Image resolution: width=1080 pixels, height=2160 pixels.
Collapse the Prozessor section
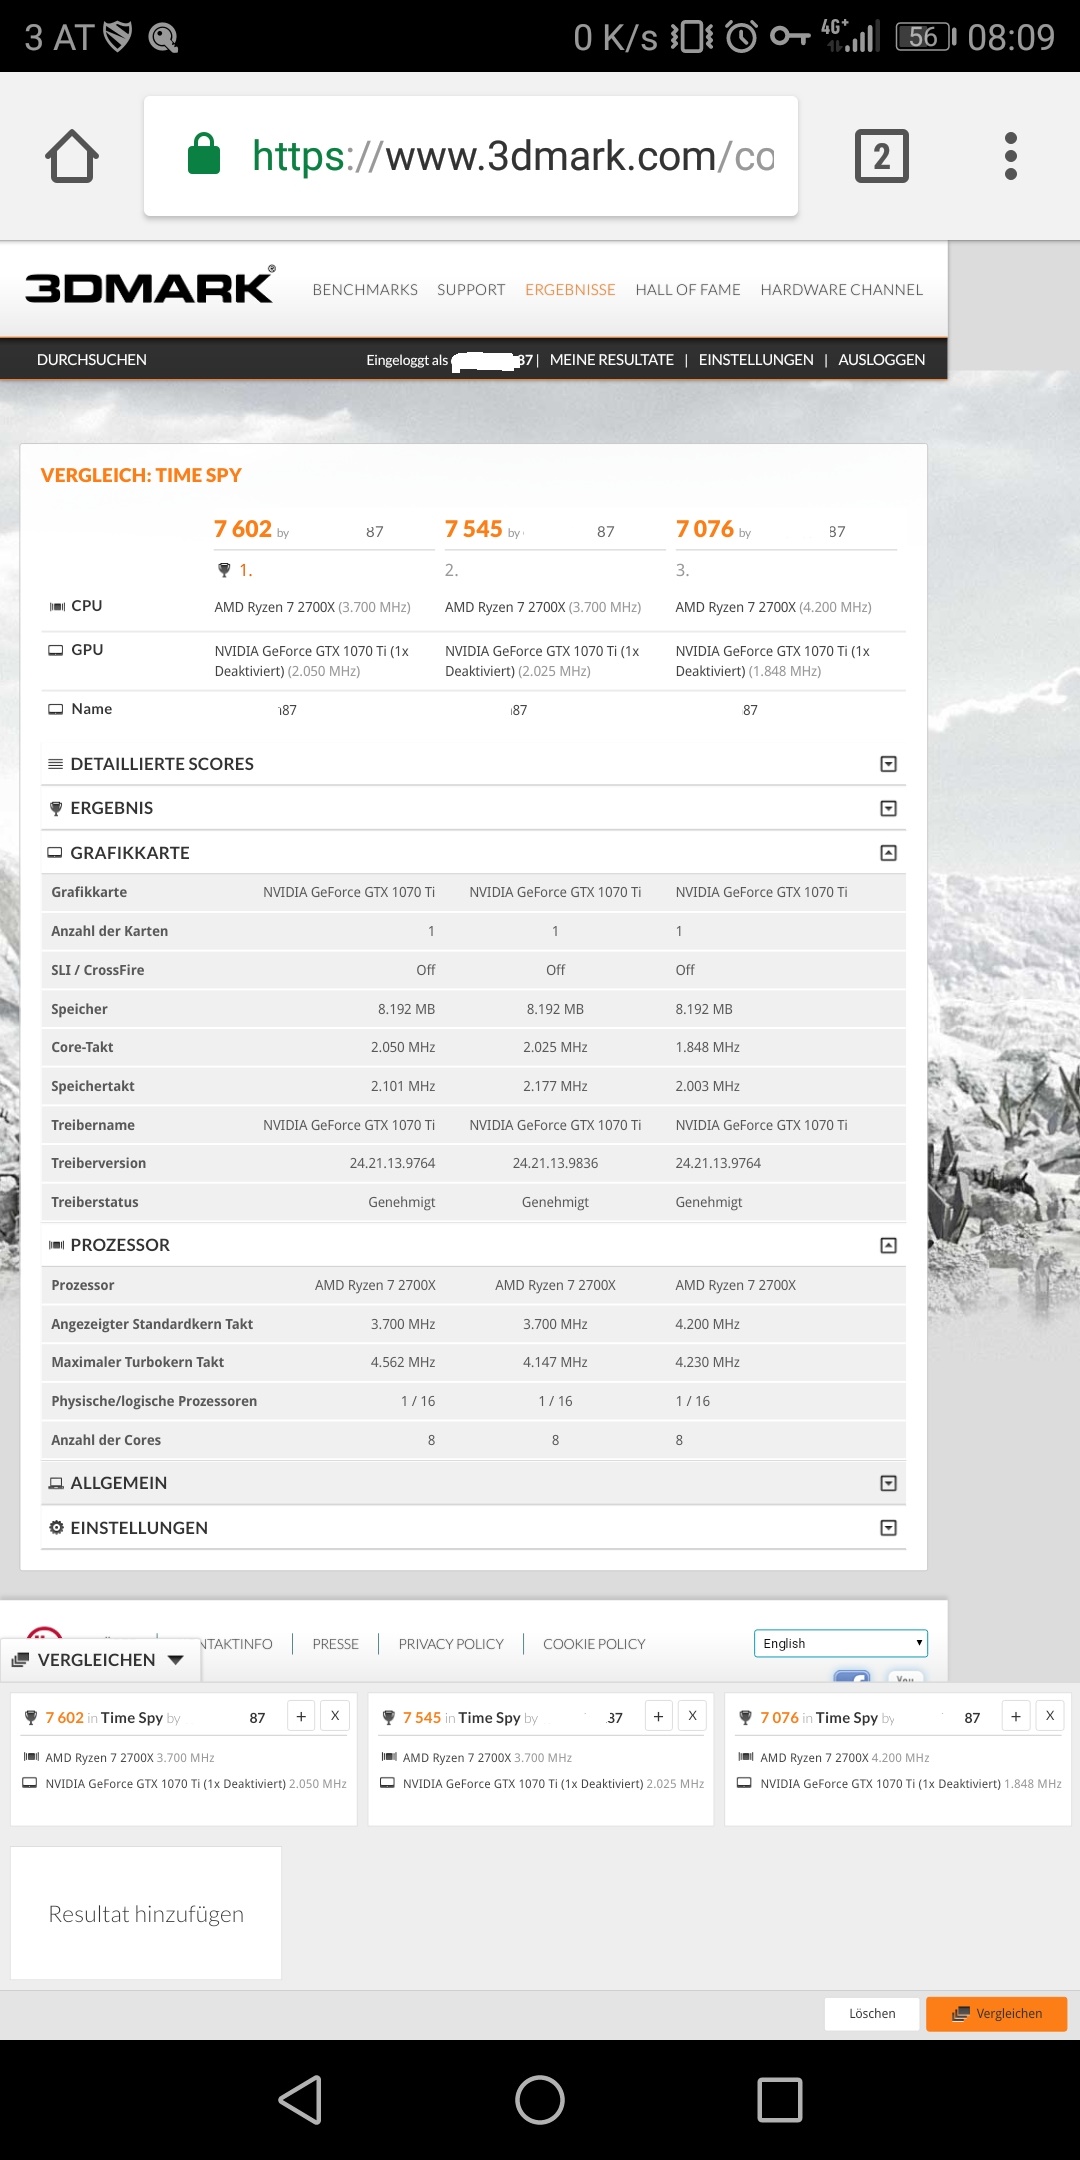(888, 1245)
